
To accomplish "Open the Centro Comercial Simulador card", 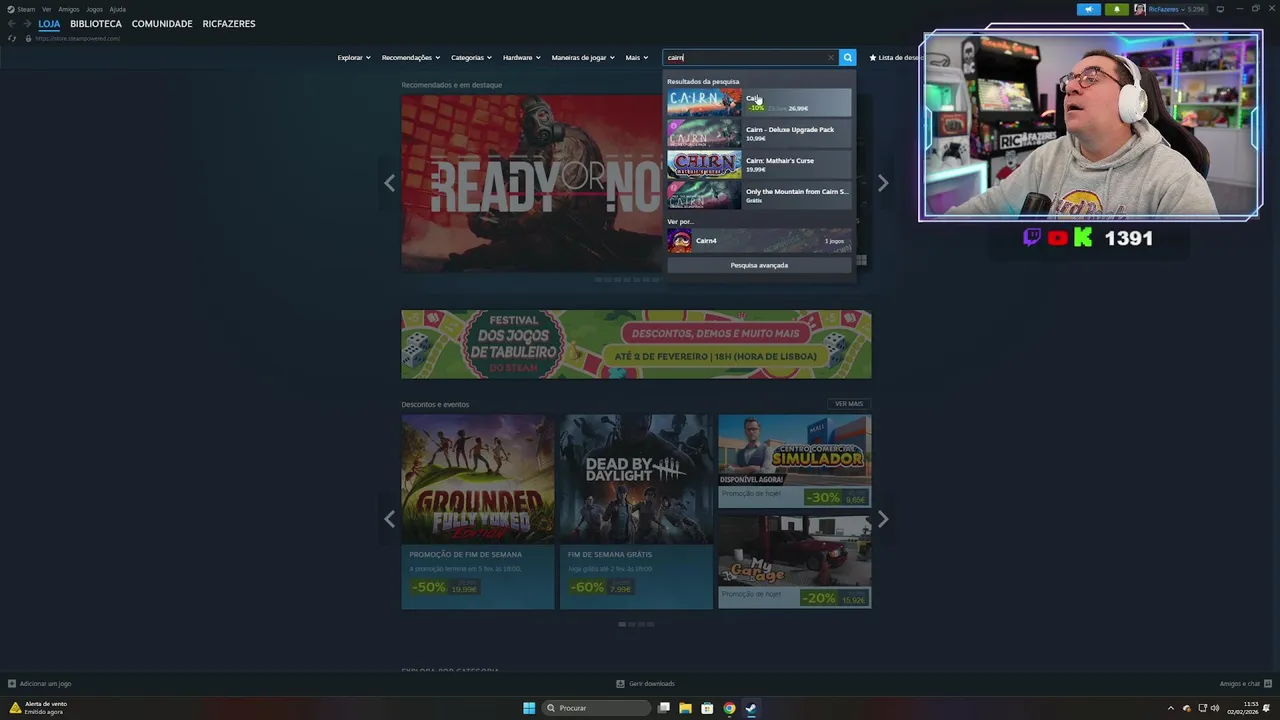I will [794, 461].
